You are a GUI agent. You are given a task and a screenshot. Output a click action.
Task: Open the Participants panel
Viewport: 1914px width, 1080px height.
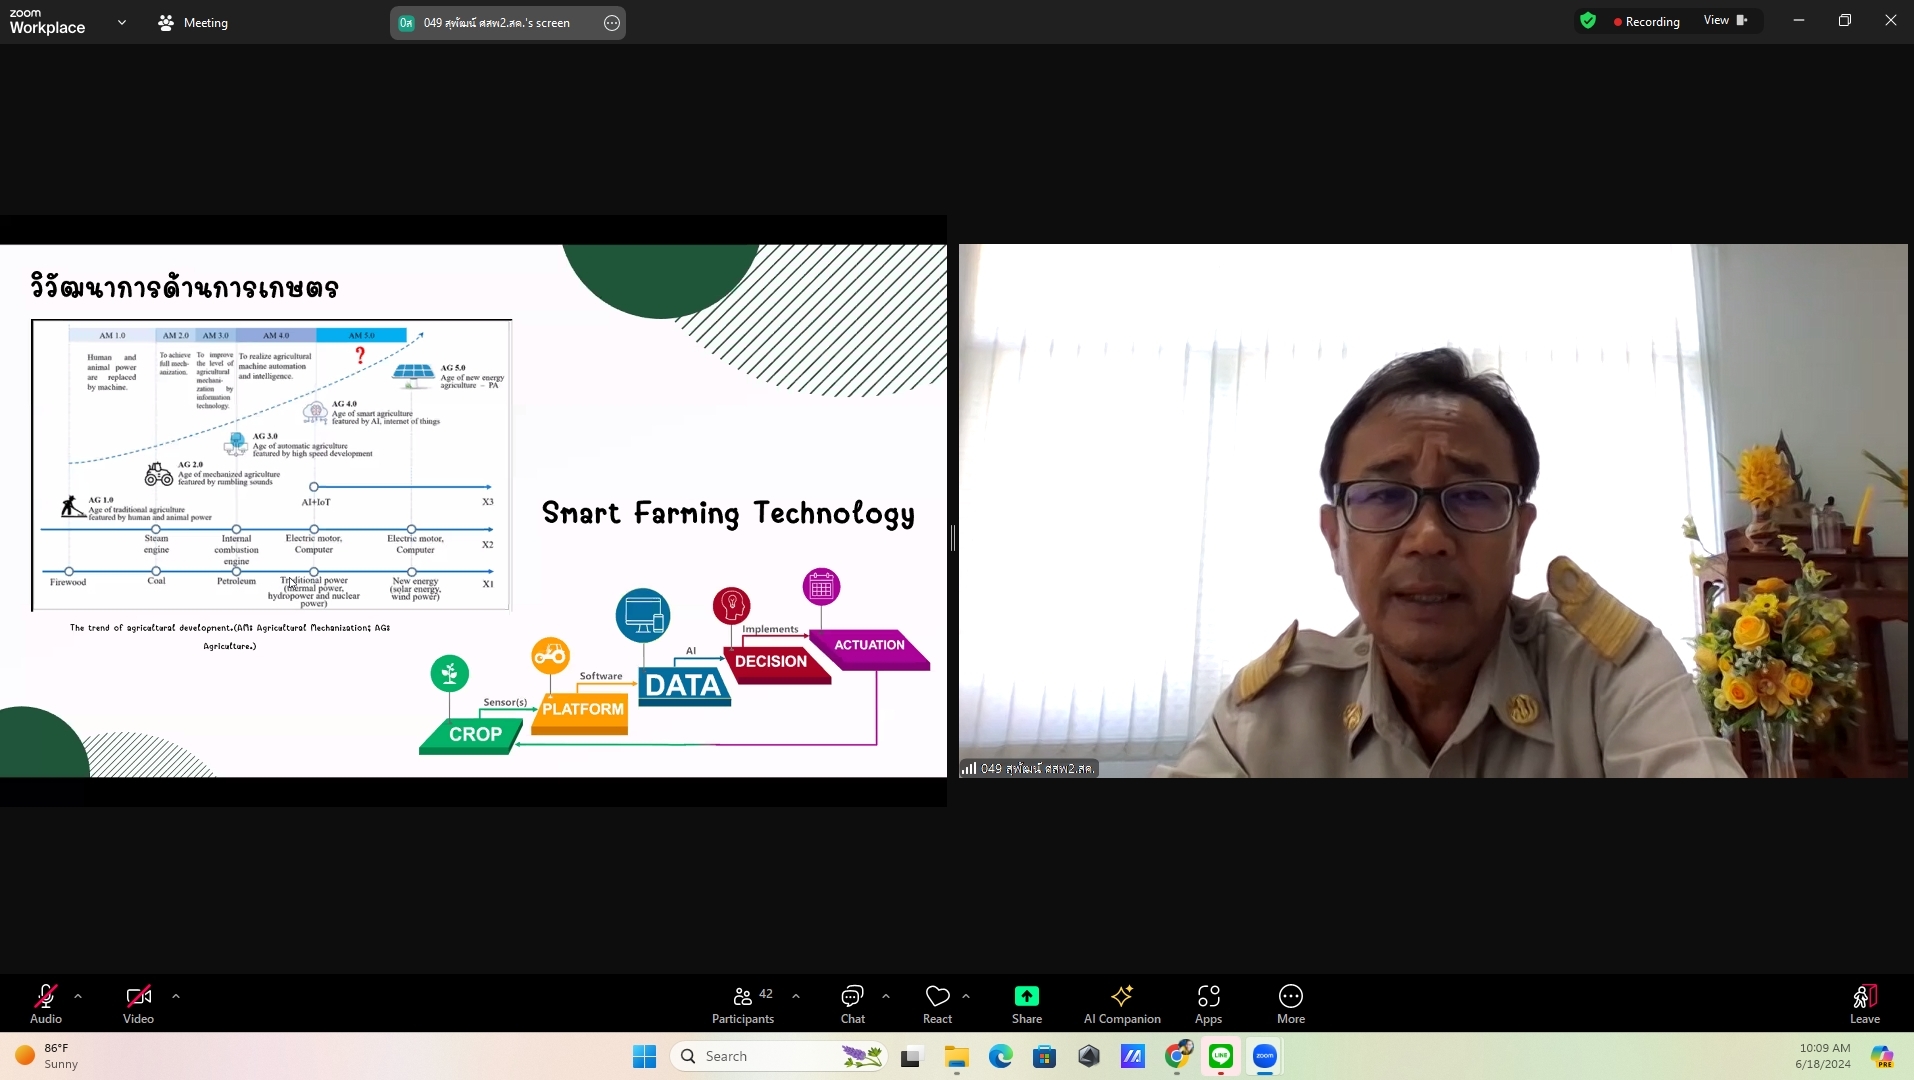[x=742, y=1003]
